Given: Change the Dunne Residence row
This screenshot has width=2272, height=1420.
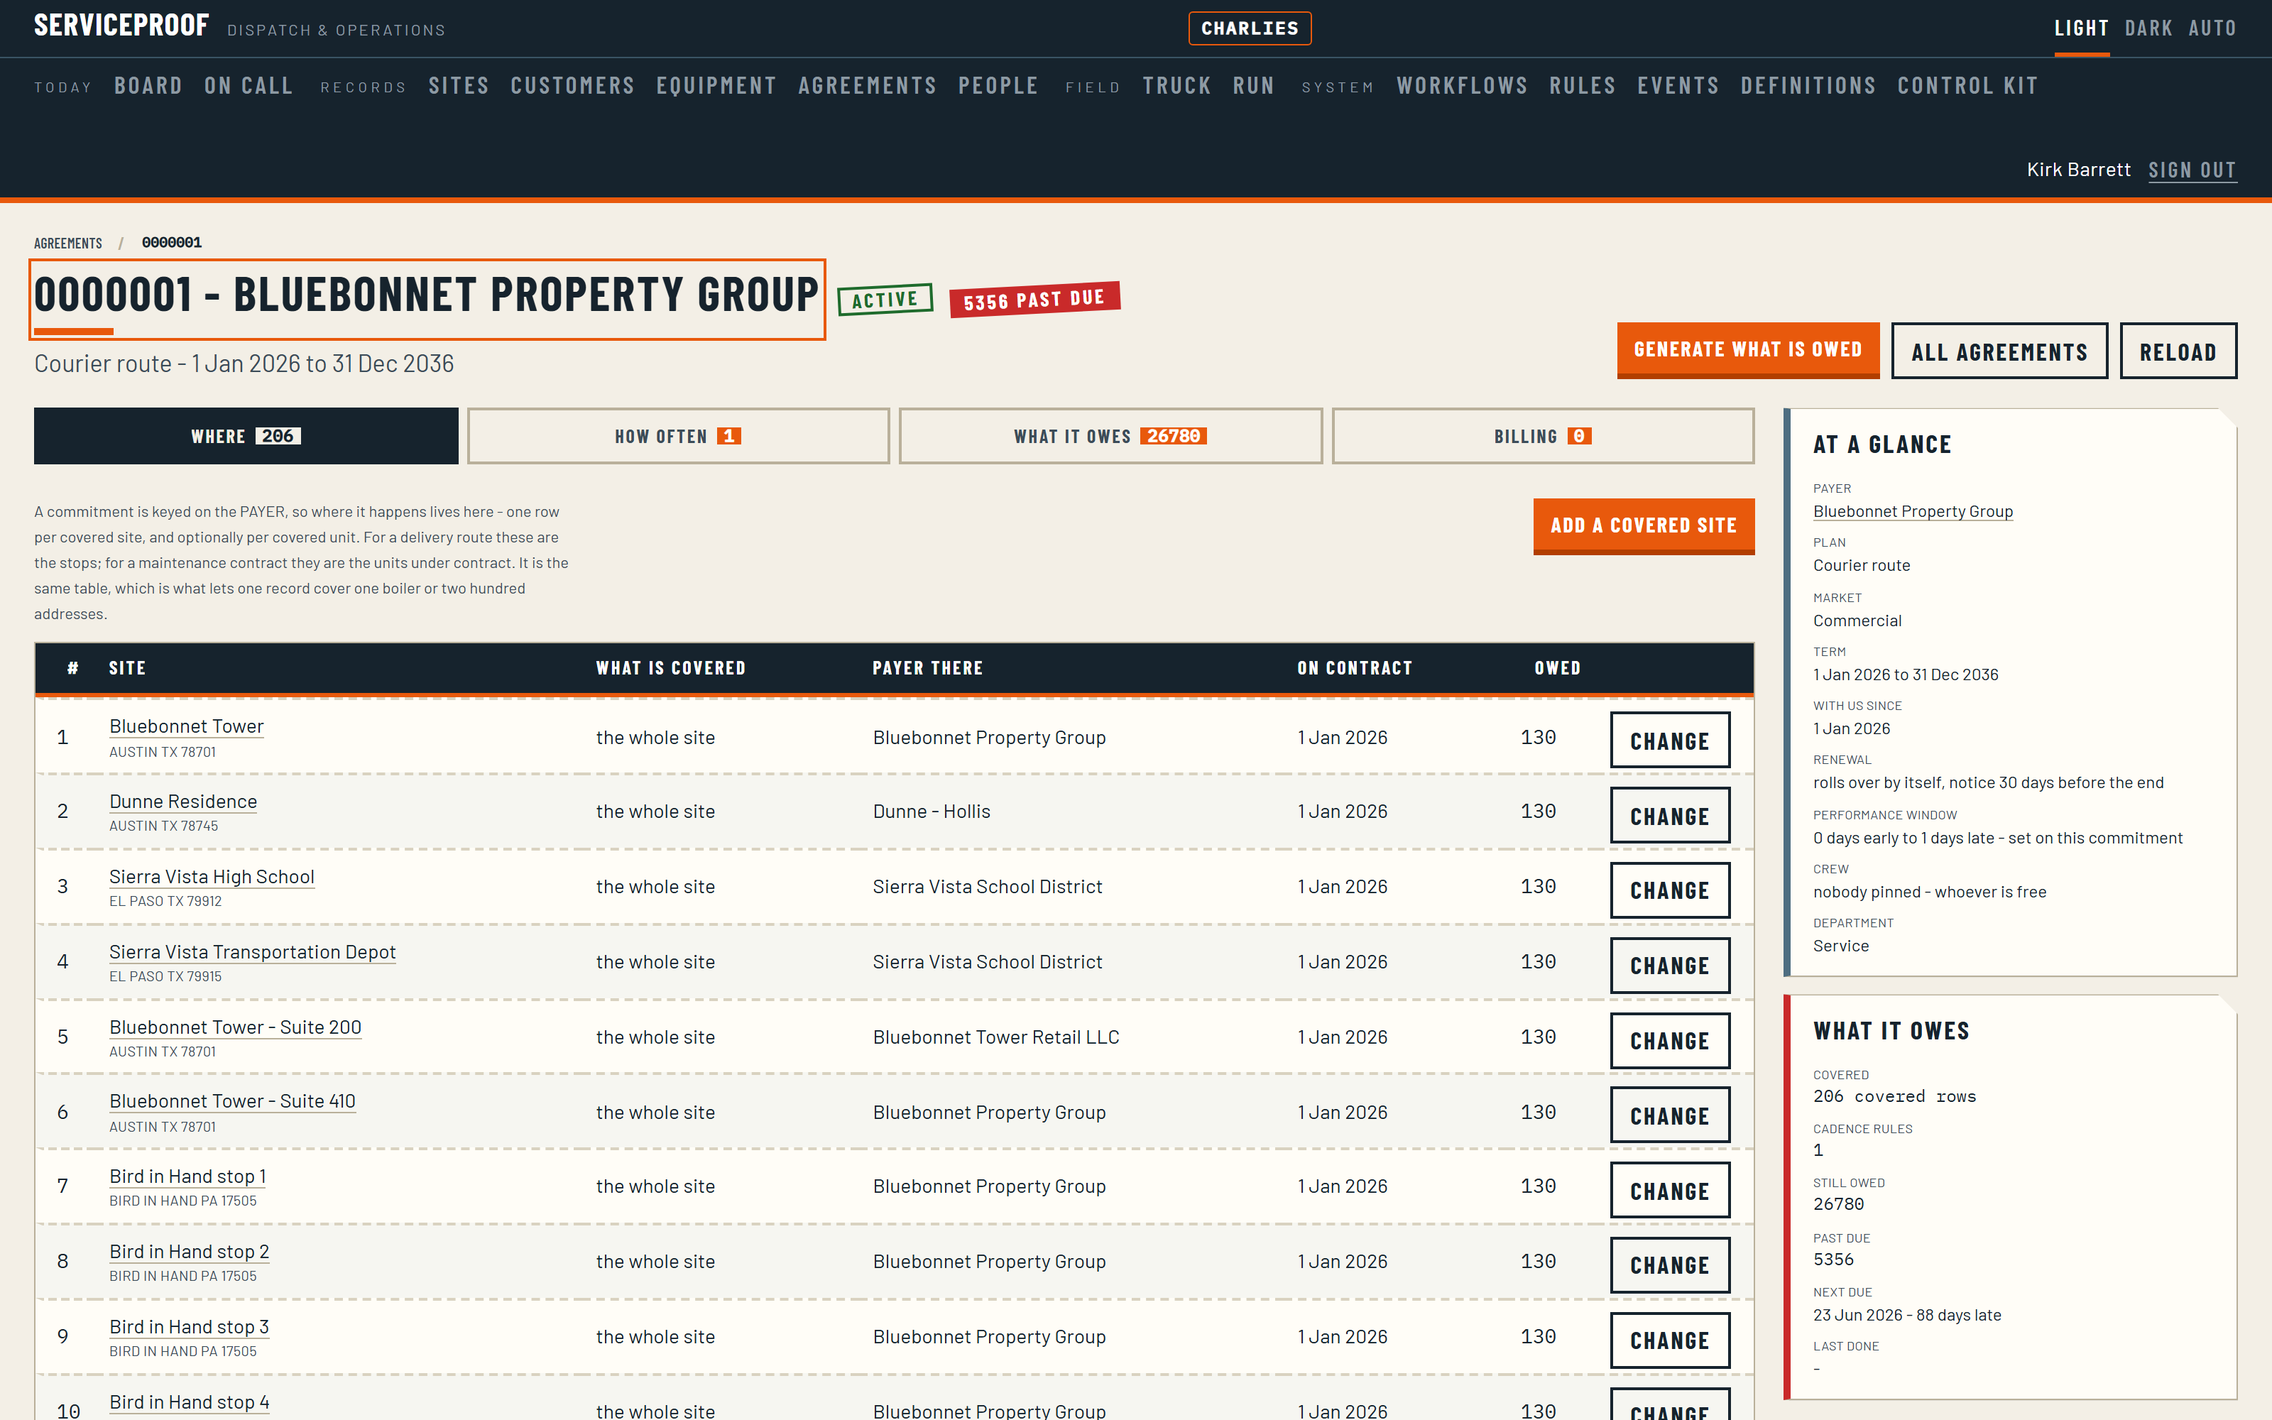Looking at the screenshot, I should pyautogui.click(x=1670, y=815).
